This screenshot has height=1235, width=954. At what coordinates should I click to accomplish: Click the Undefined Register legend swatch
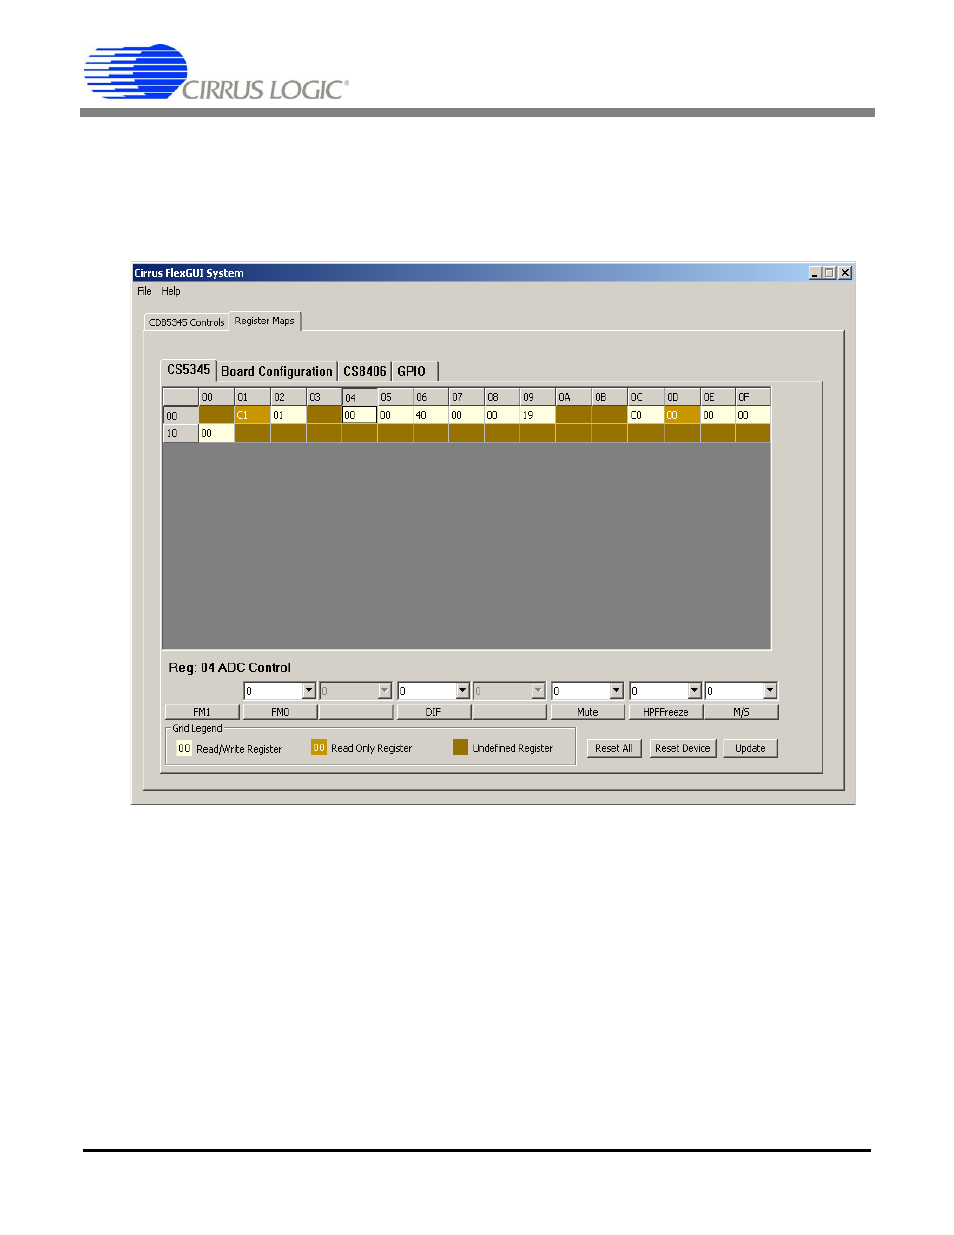pos(460,747)
